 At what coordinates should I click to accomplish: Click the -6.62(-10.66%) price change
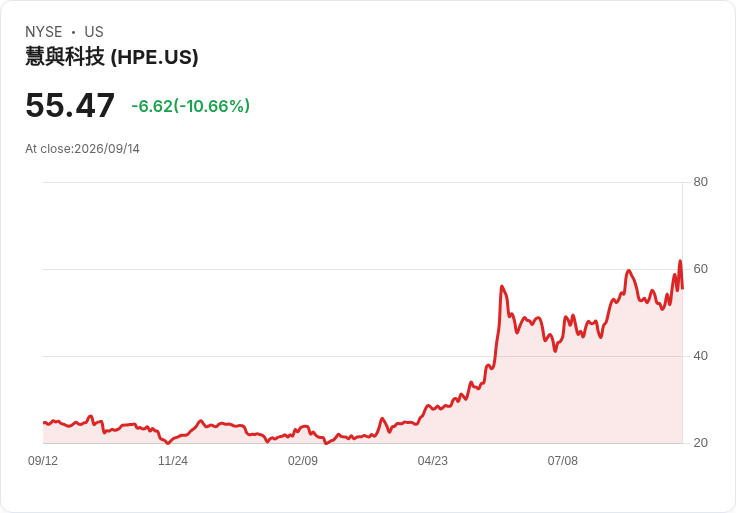point(191,106)
